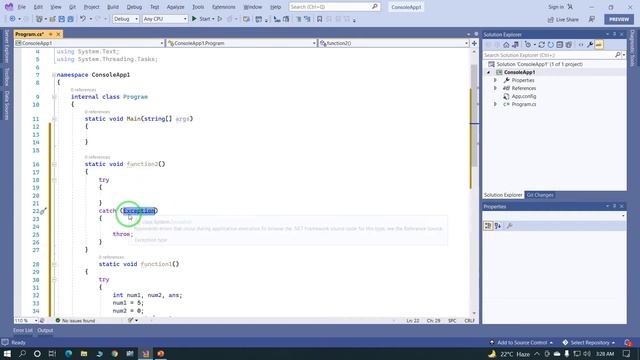The width and height of the screenshot is (640, 360).
Task: Click the split editor plus icon
Action: [x=474, y=43]
